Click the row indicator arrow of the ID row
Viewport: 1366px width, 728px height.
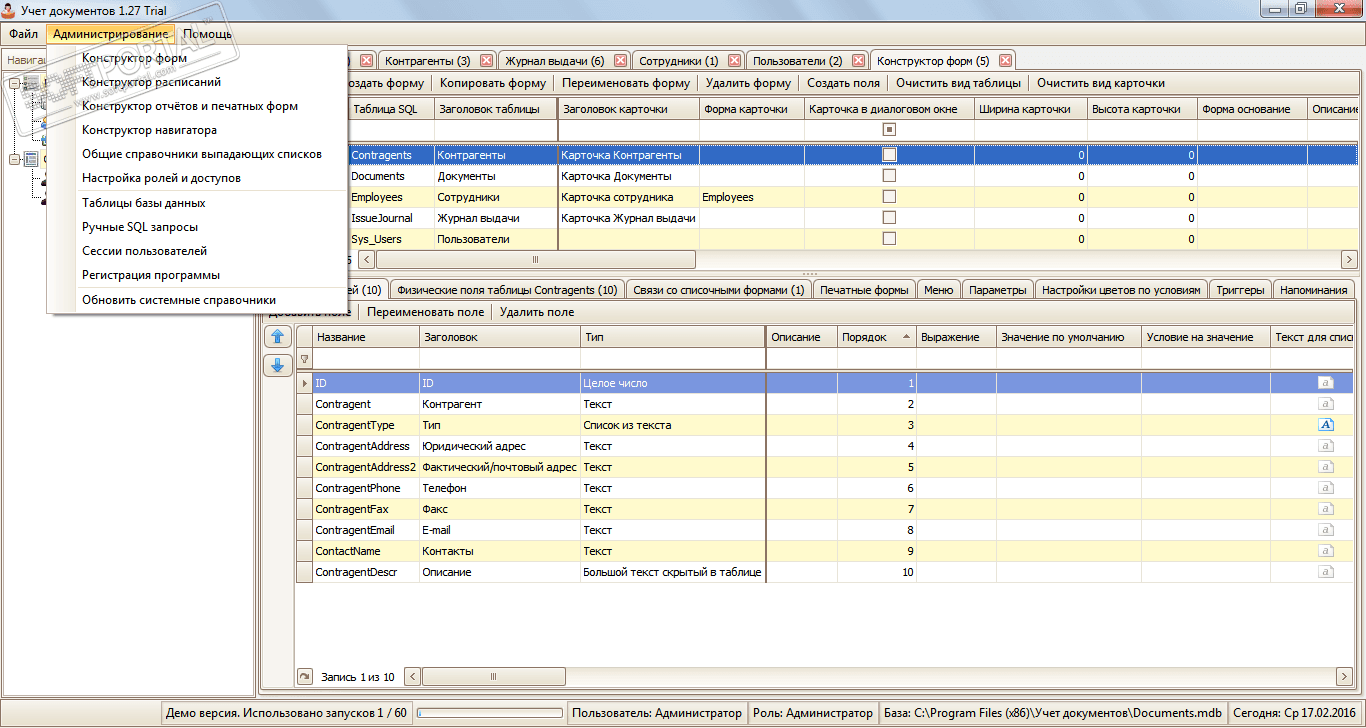305,383
